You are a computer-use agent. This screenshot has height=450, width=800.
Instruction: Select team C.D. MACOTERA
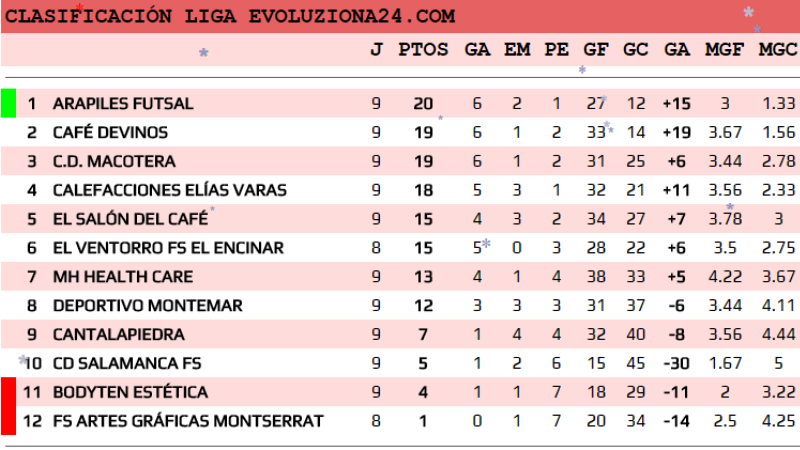click(113, 161)
